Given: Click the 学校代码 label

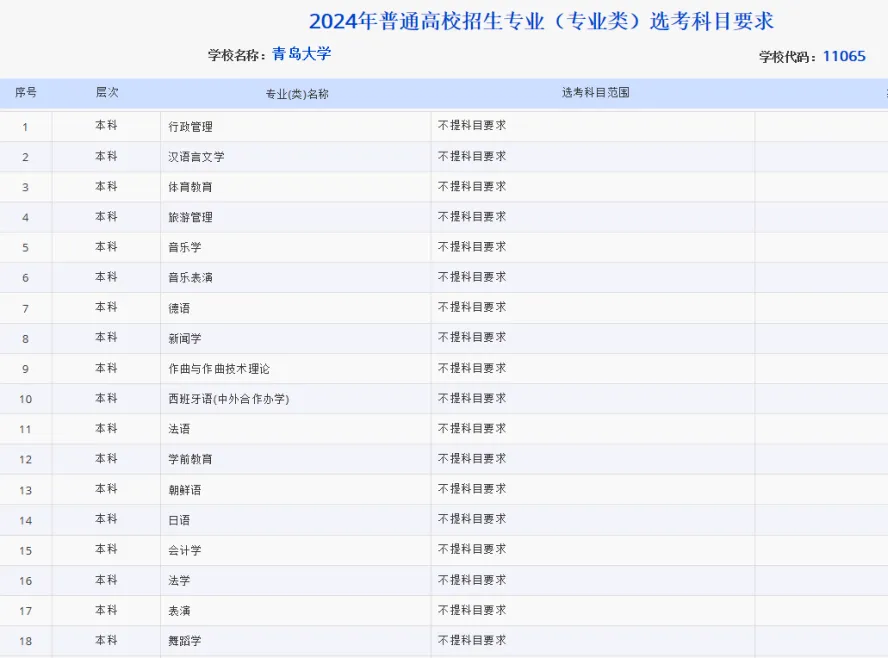Looking at the screenshot, I should 788,57.
